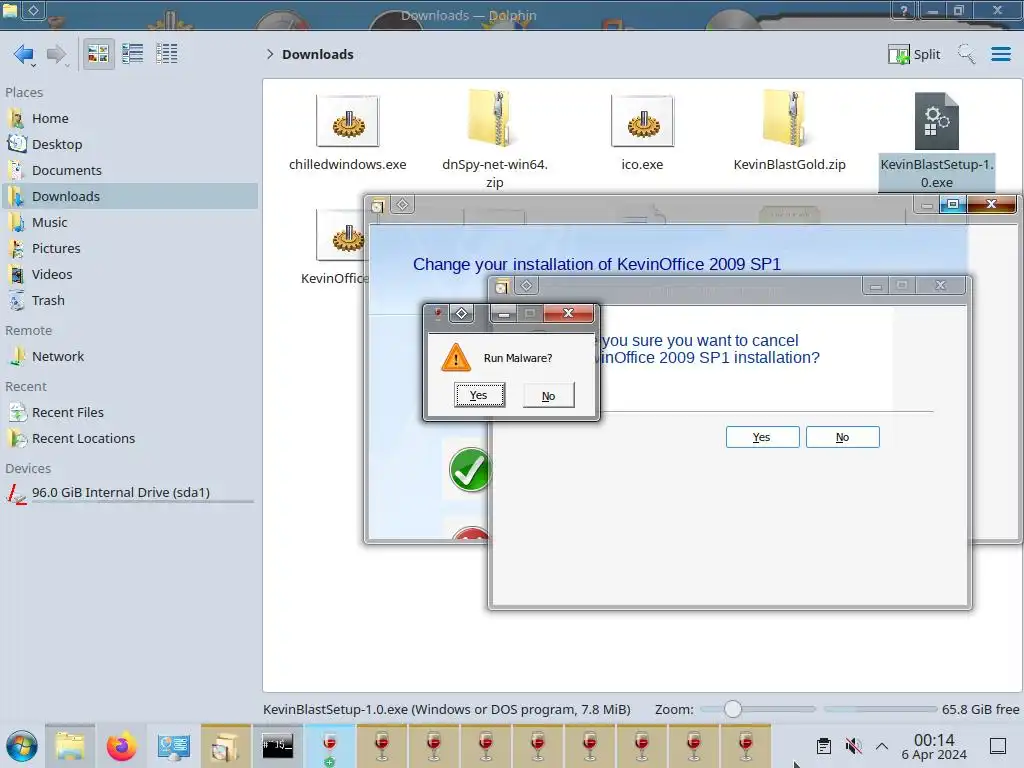Open the search magnifier in Dolphin
The height and width of the screenshot is (768, 1024).
966,54
